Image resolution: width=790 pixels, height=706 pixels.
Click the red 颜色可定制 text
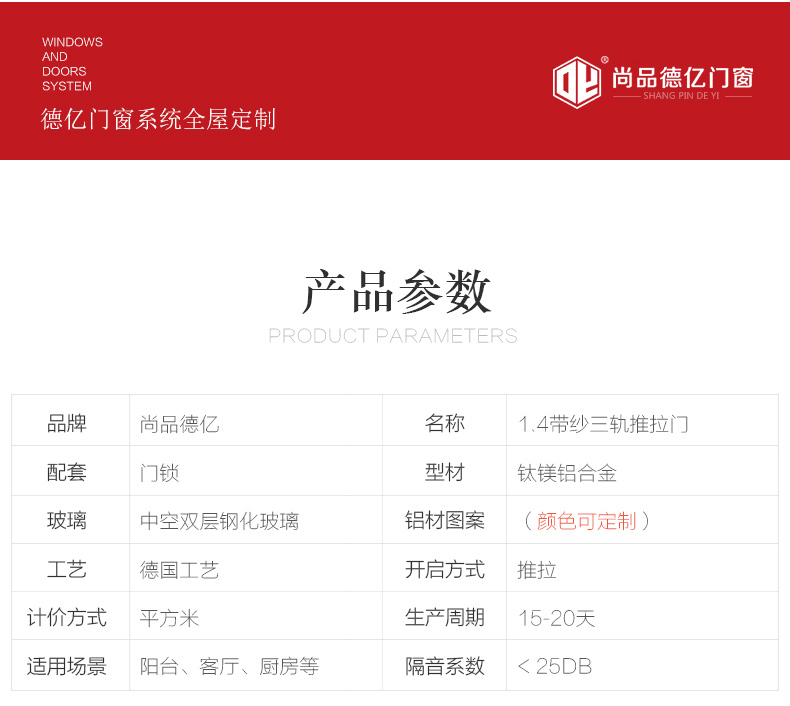click(586, 521)
